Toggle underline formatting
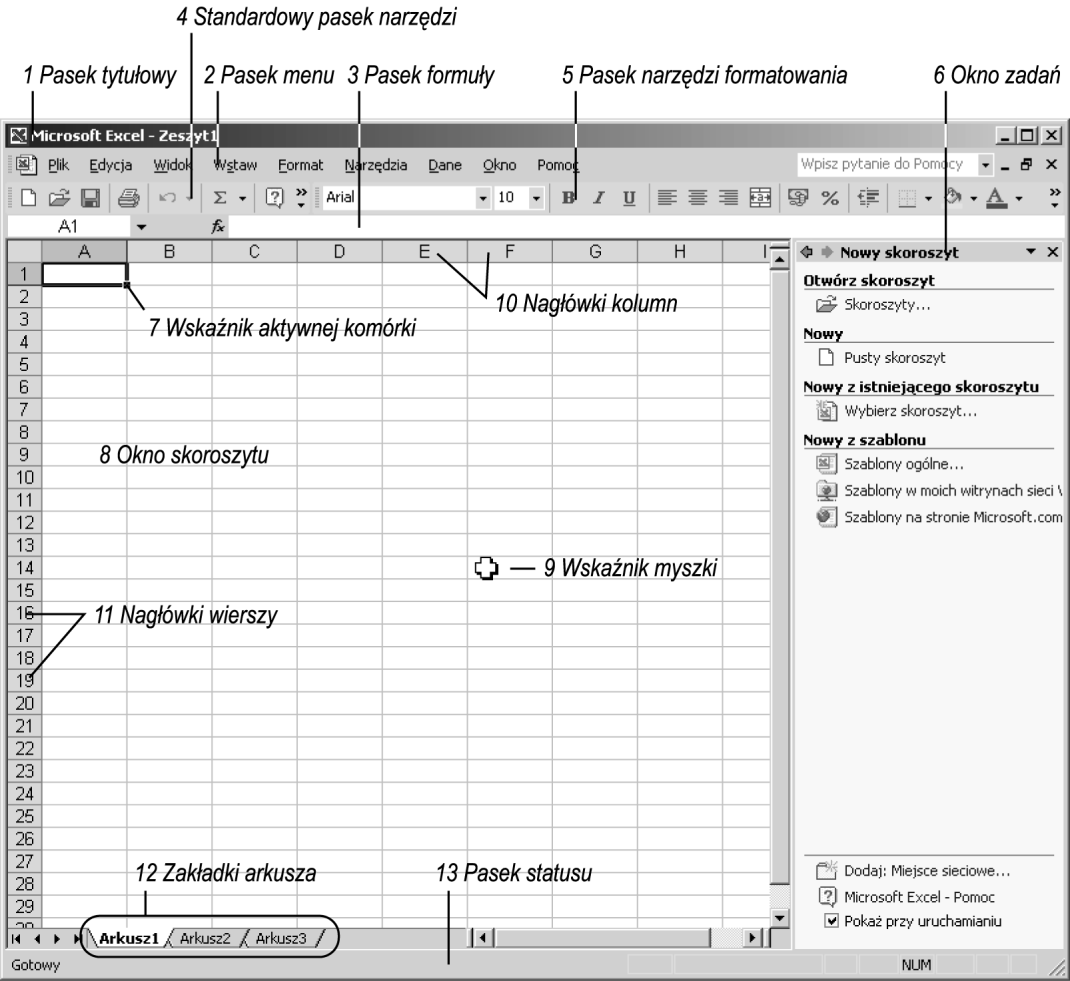 pyautogui.click(x=629, y=198)
